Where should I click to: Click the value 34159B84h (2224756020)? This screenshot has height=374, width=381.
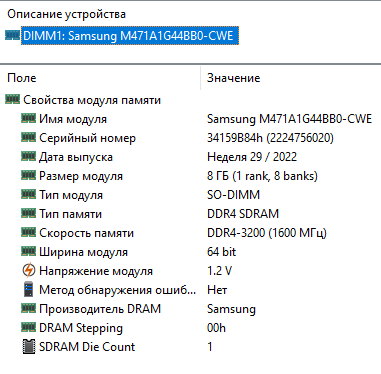point(270,138)
